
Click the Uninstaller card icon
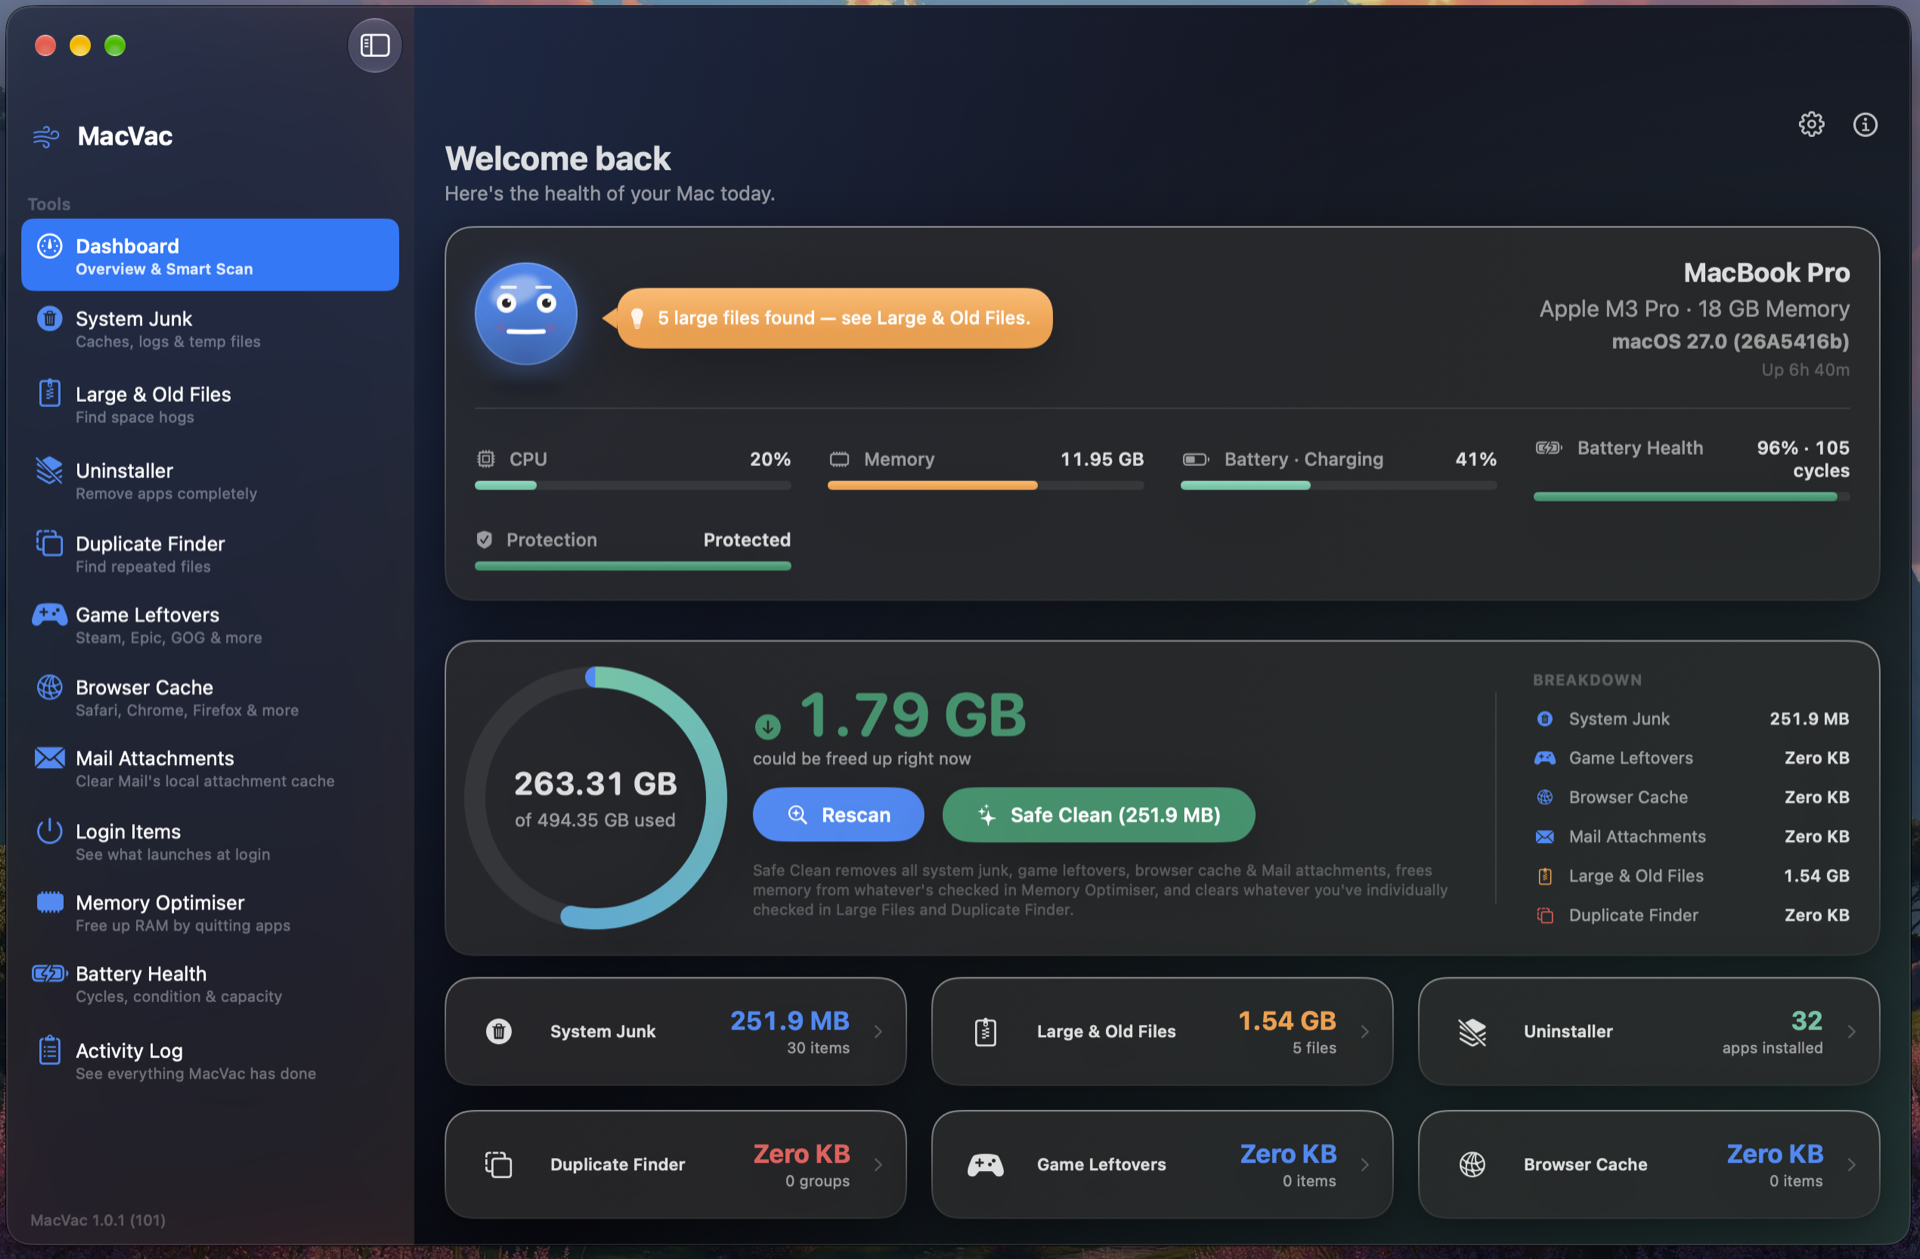pyautogui.click(x=1472, y=1031)
